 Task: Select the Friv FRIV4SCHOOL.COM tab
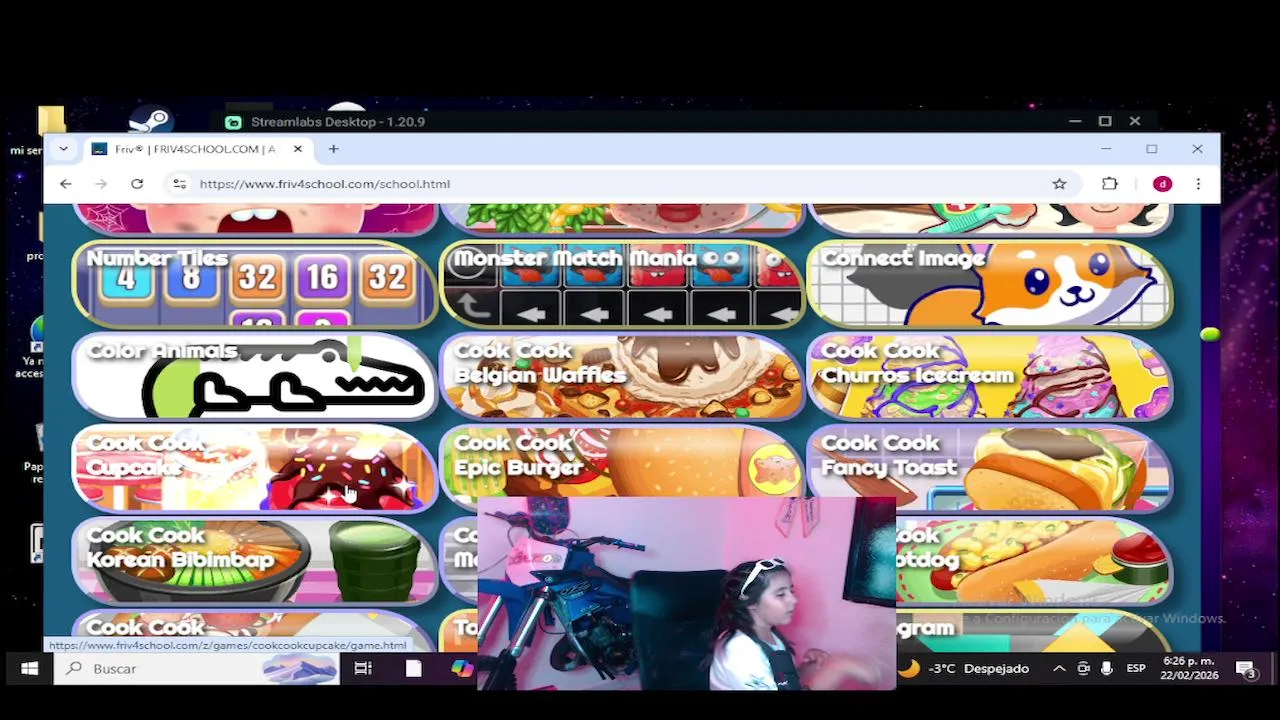click(195, 149)
